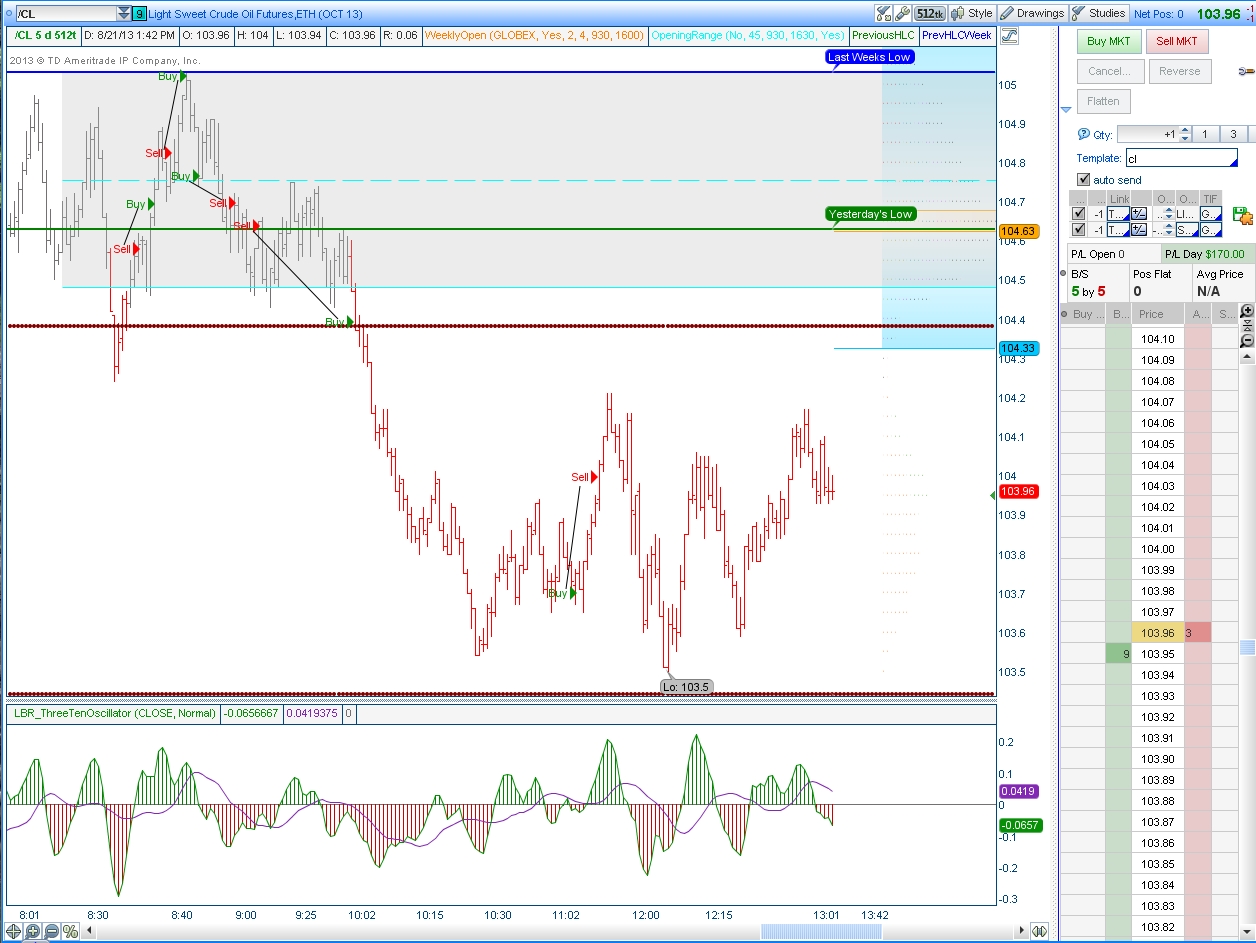Save order template floppy icon

pos(1243,215)
